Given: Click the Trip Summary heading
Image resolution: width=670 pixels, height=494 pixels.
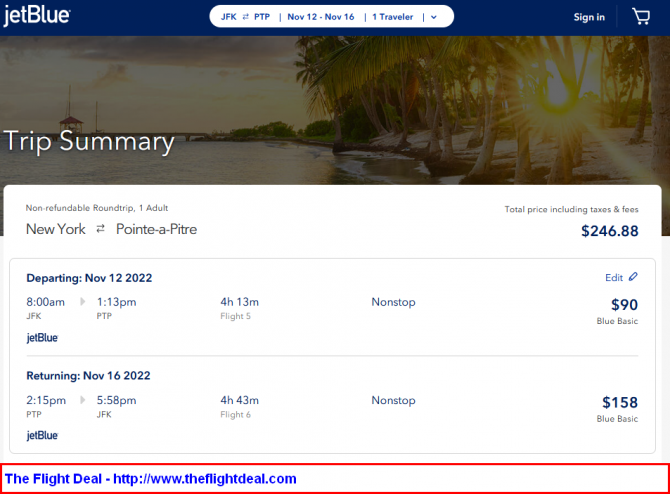Looking at the screenshot, I should click(89, 141).
